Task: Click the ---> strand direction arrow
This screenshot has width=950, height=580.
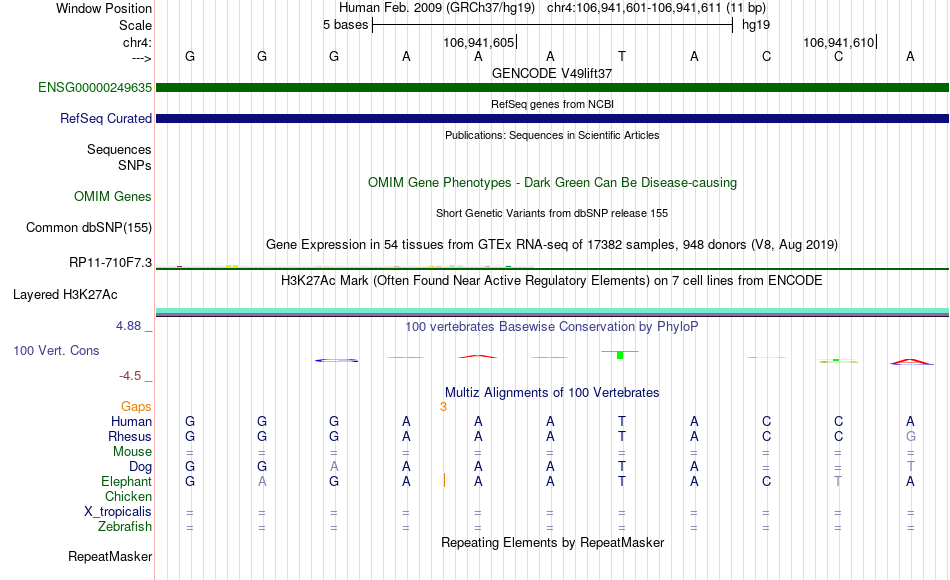Action: (141, 58)
